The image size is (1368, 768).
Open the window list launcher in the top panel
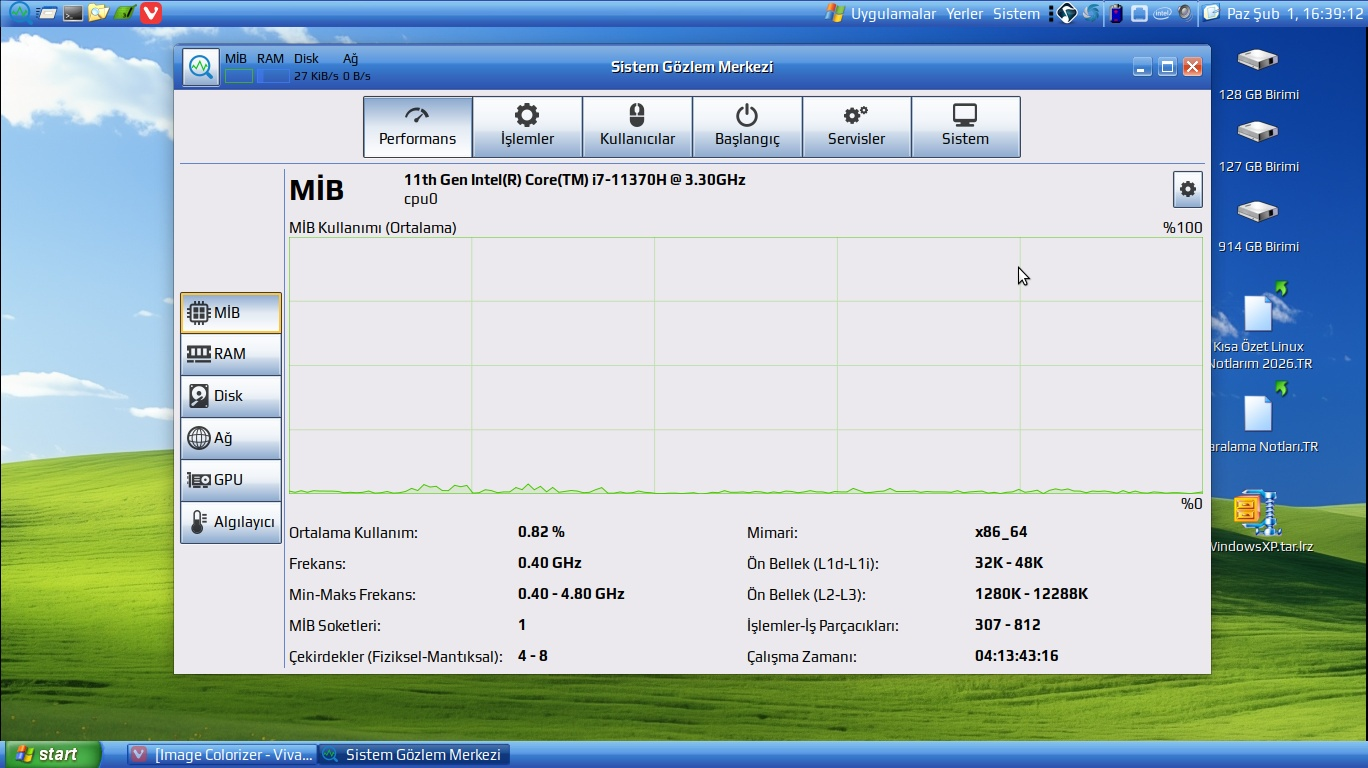click(x=46, y=13)
